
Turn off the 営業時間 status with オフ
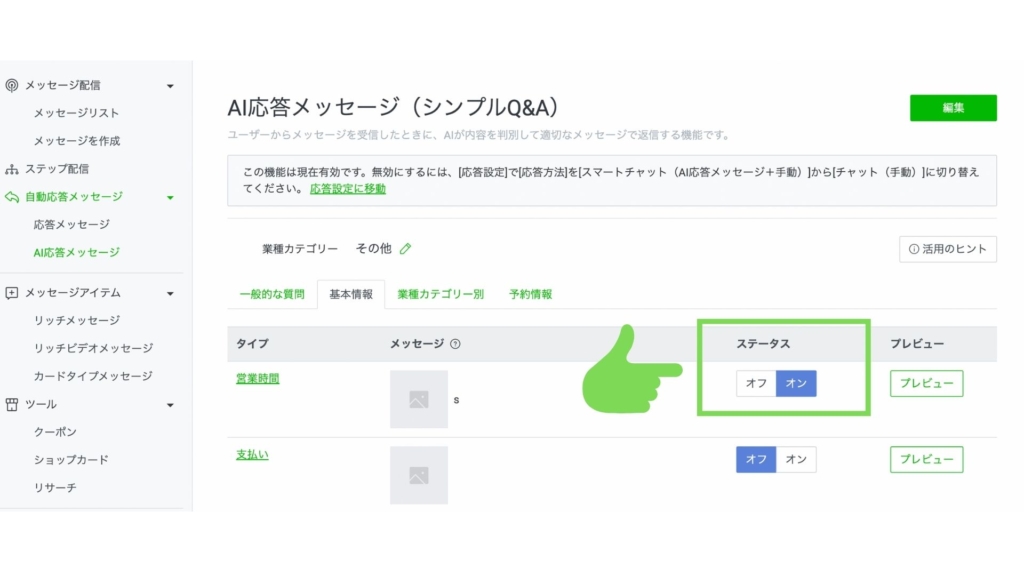coord(756,383)
